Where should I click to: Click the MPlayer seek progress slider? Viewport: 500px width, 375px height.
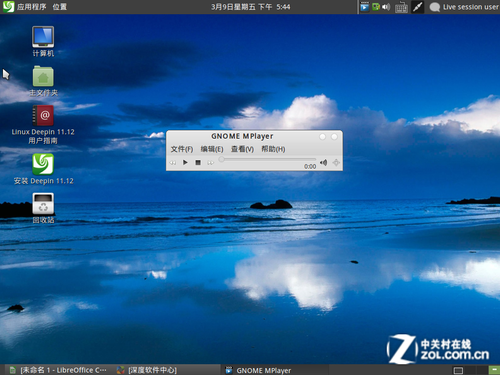pos(267,159)
